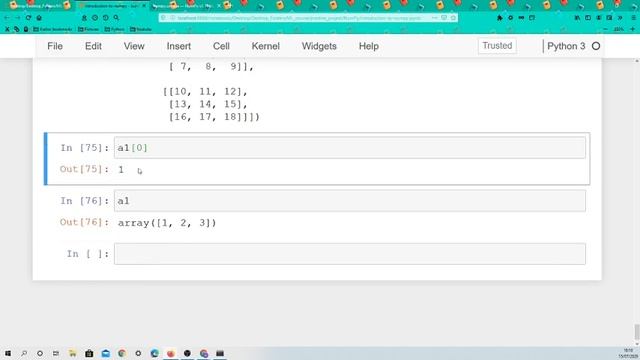
Task: Click into the a1[0] code cell
Action: [349, 148]
